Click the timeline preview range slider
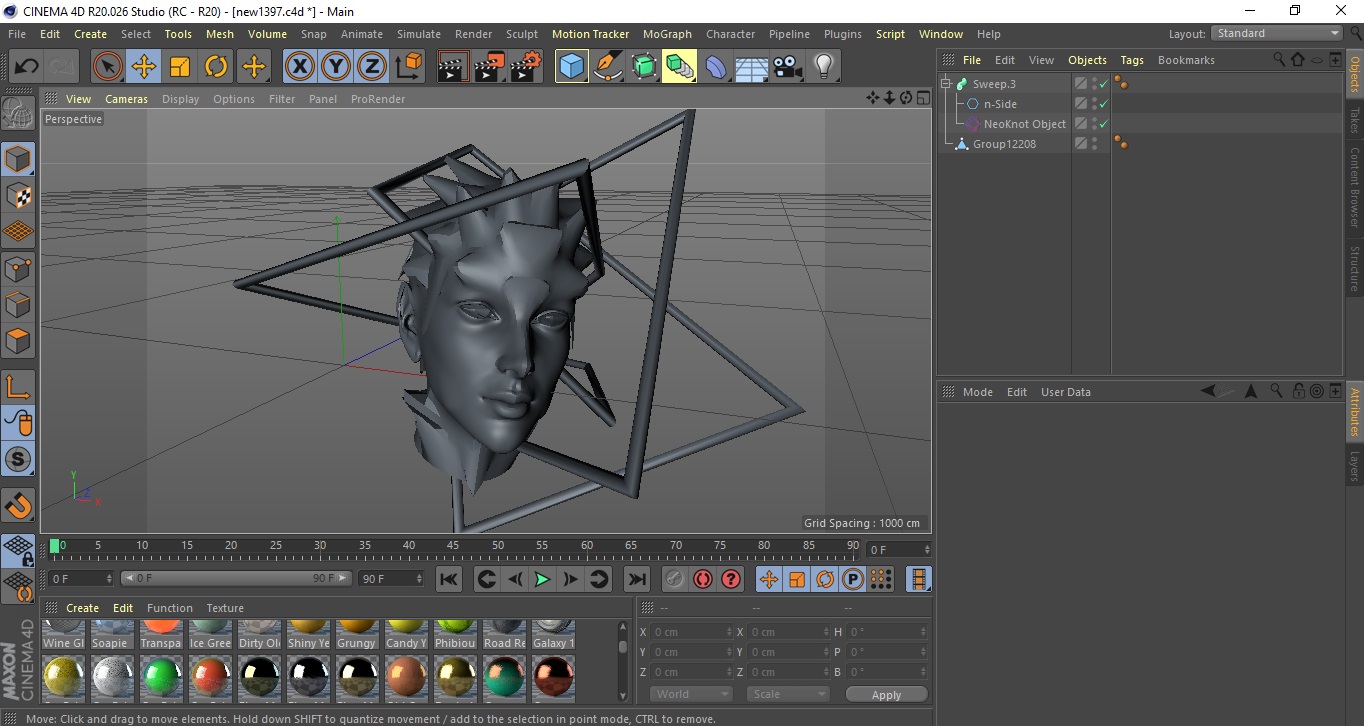This screenshot has width=1364, height=726. [236, 578]
